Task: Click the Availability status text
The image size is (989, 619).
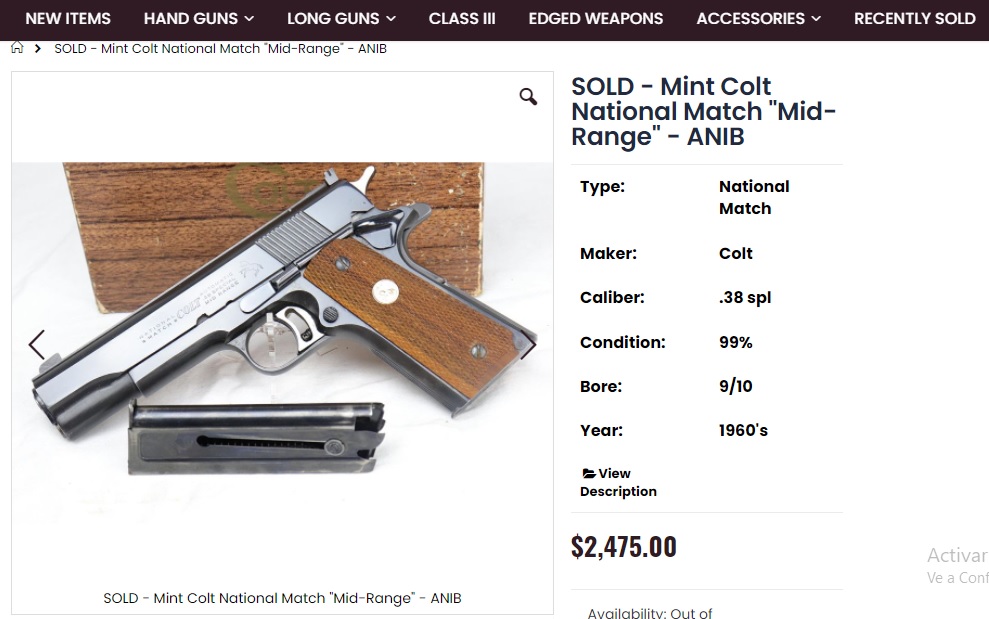Action: (x=650, y=612)
